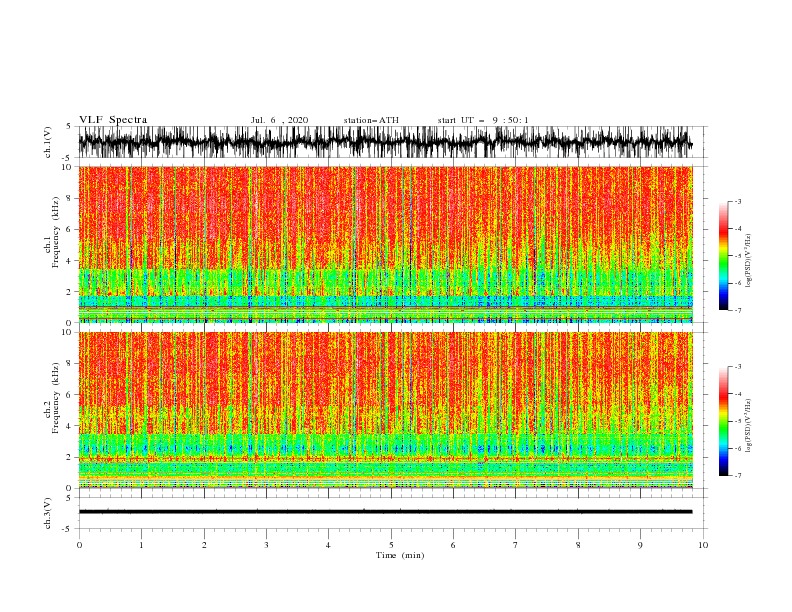
Task: Click time axis tick label '3'
Action: pyautogui.click(x=266, y=545)
